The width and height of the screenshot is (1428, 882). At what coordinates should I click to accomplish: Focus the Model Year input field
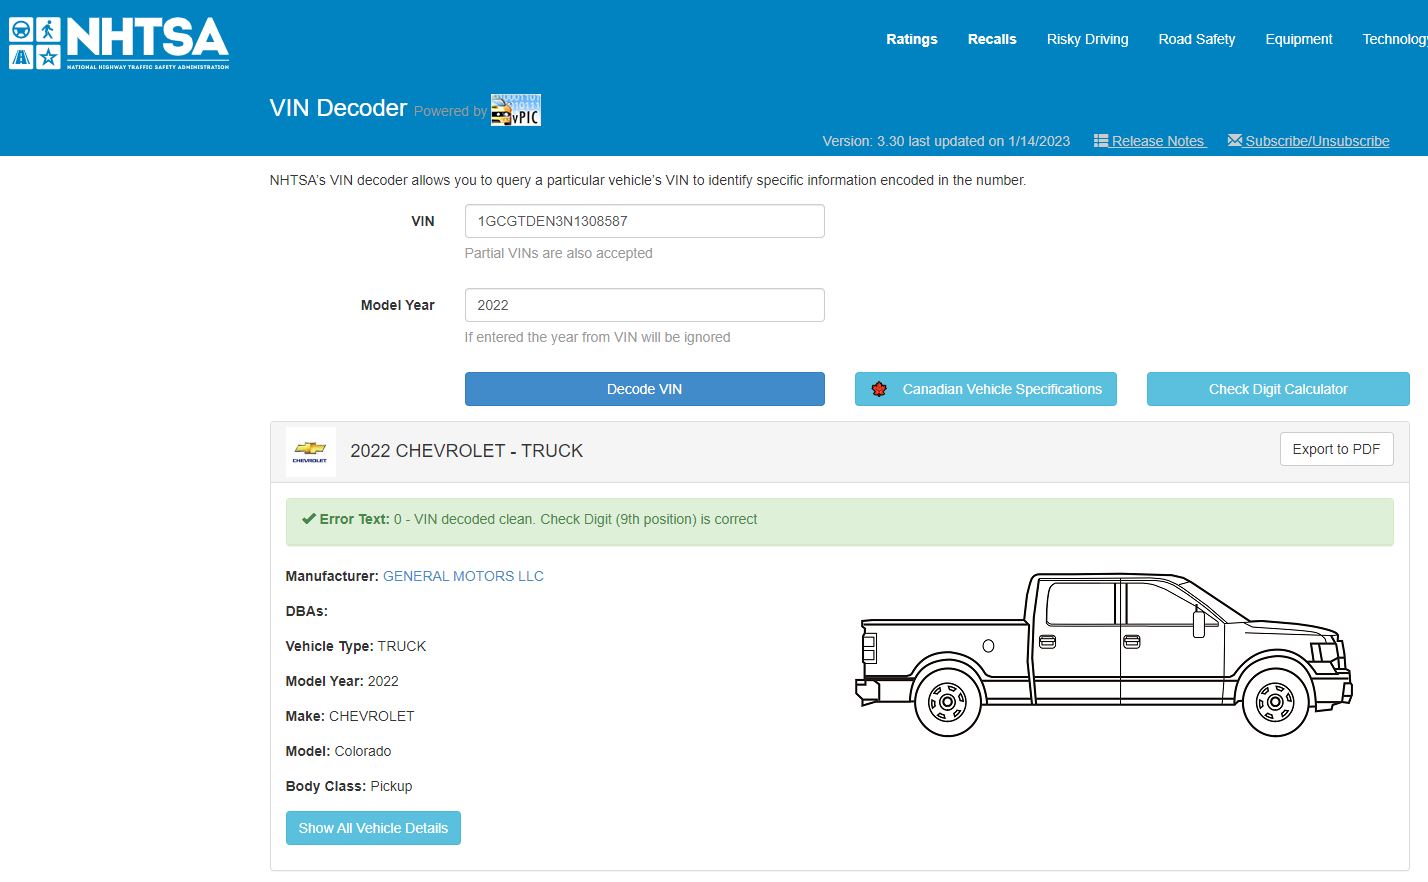645,305
